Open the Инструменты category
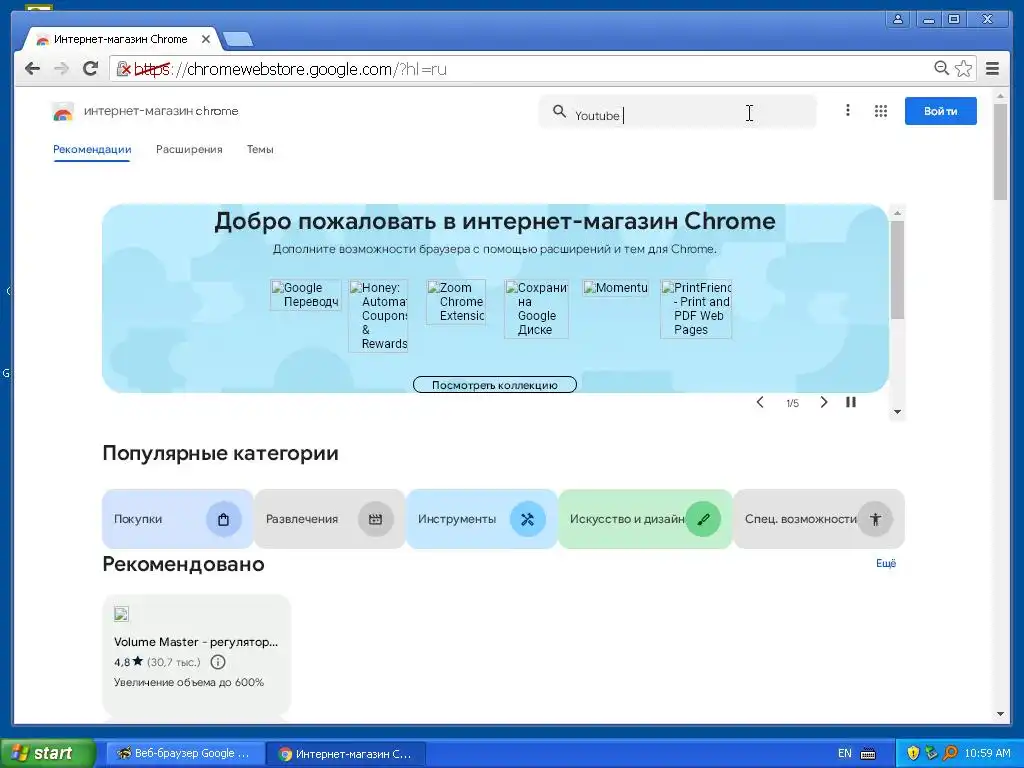Viewport: 1024px width, 768px height. coord(482,519)
